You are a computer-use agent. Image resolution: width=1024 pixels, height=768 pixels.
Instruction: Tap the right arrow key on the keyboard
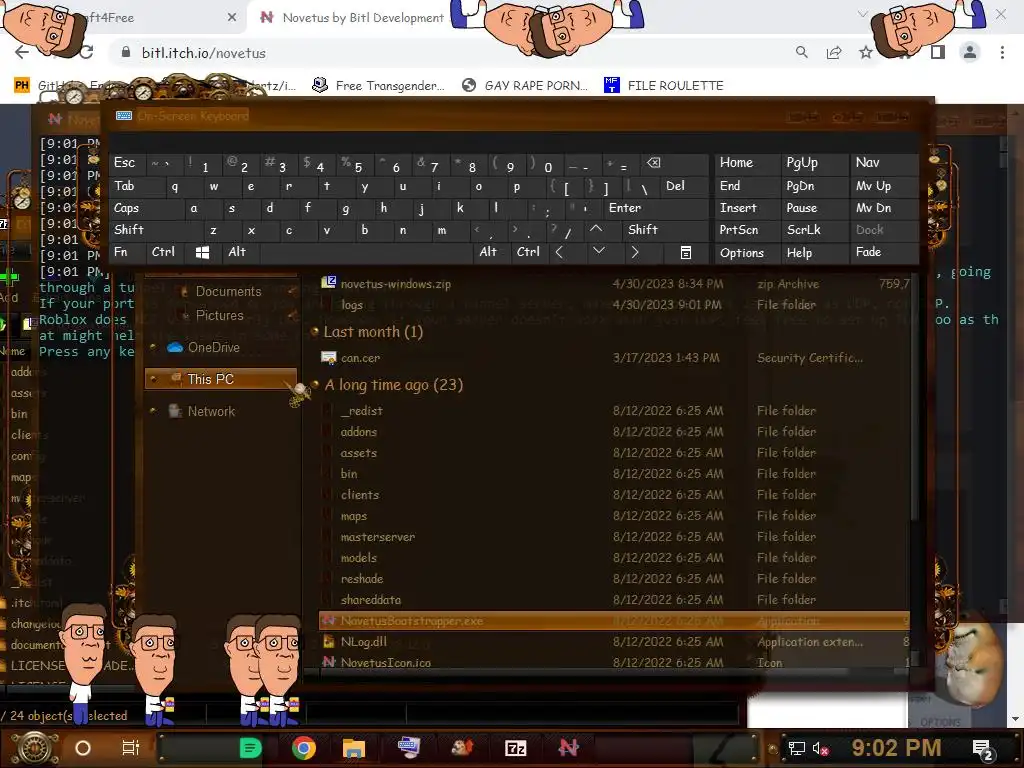(x=634, y=252)
